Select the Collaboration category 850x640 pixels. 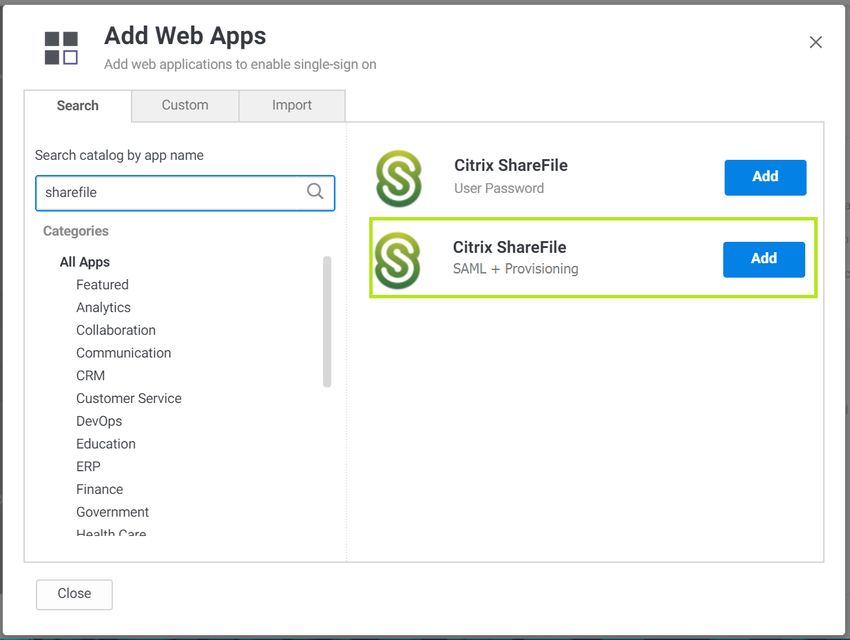(116, 330)
